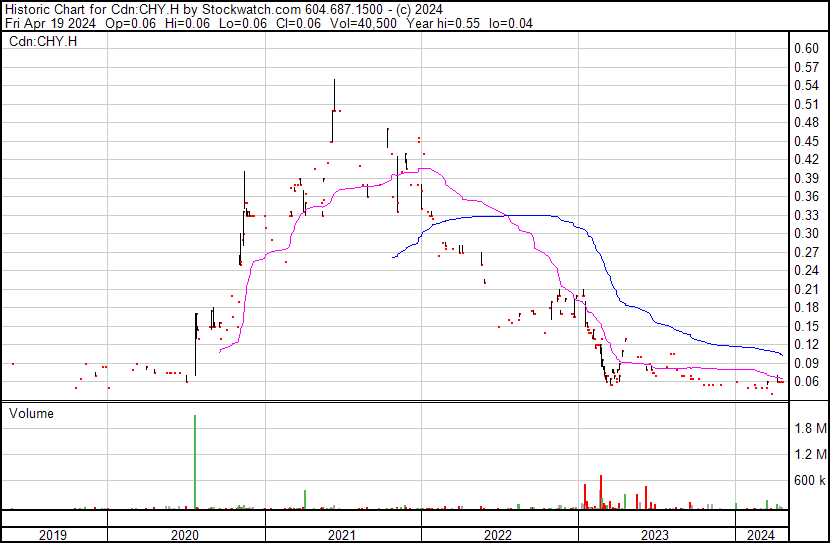830x543 pixels.
Task: Click the 2021 year label on time axis
Action: [342, 535]
